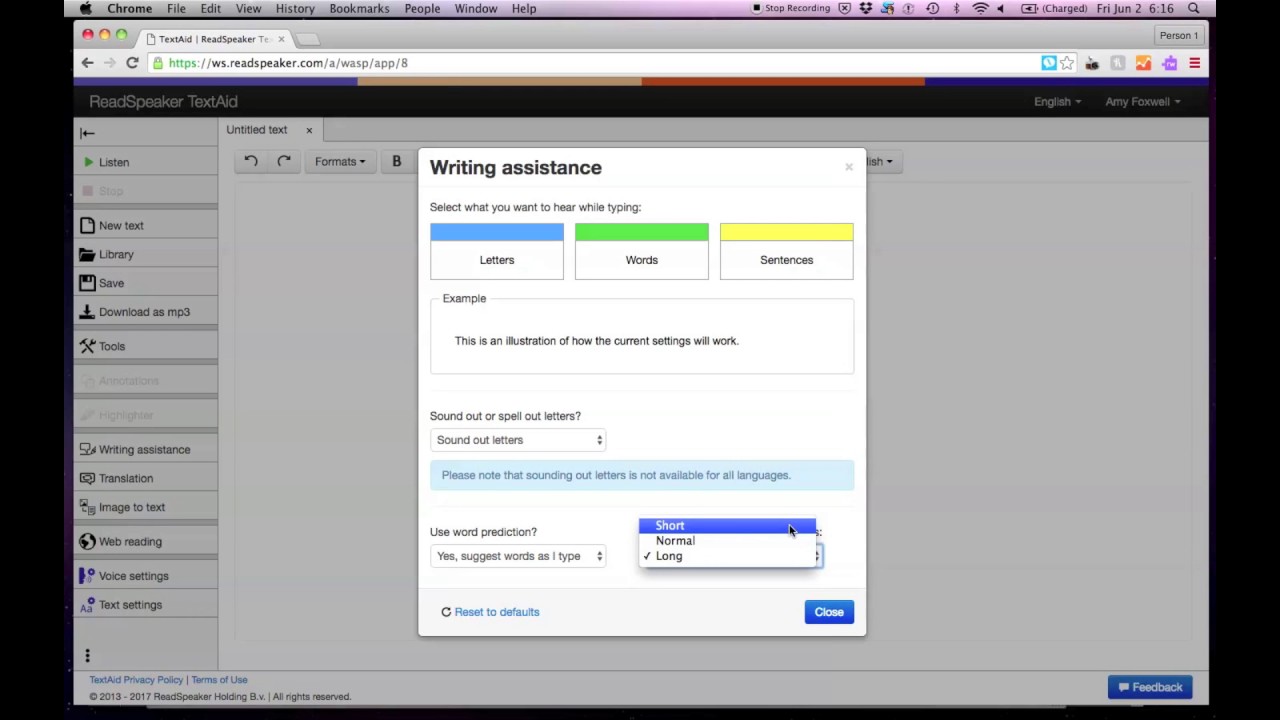Click the Listen play icon
The image size is (1280, 720).
[x=88, y=162]
